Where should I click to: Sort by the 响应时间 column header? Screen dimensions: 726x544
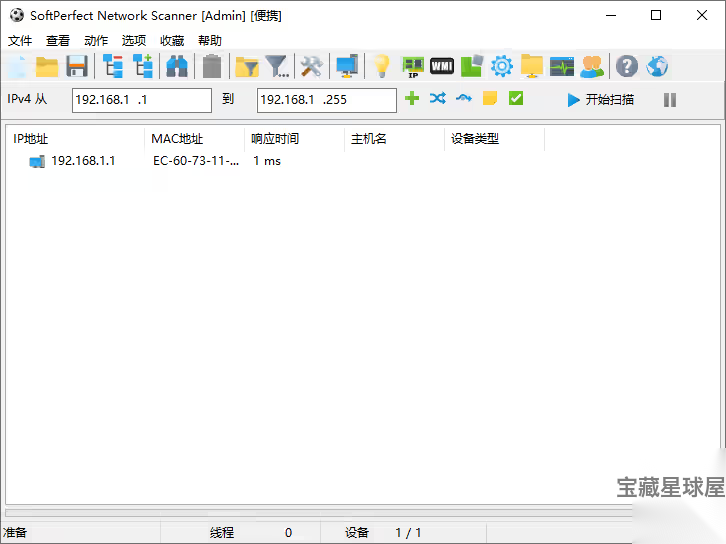(294, 138)
